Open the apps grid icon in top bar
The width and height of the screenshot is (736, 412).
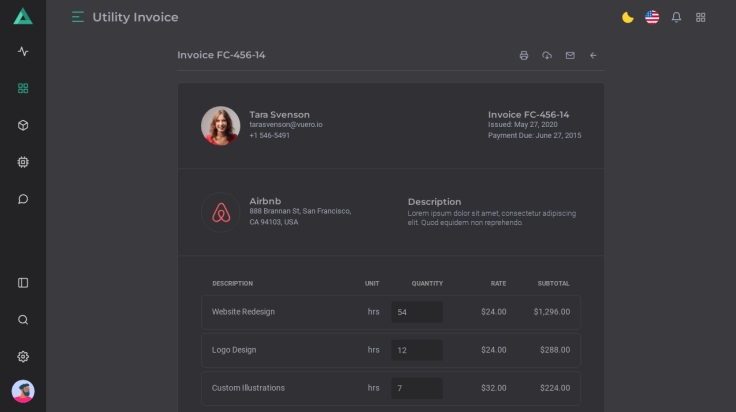pos(701,17)
